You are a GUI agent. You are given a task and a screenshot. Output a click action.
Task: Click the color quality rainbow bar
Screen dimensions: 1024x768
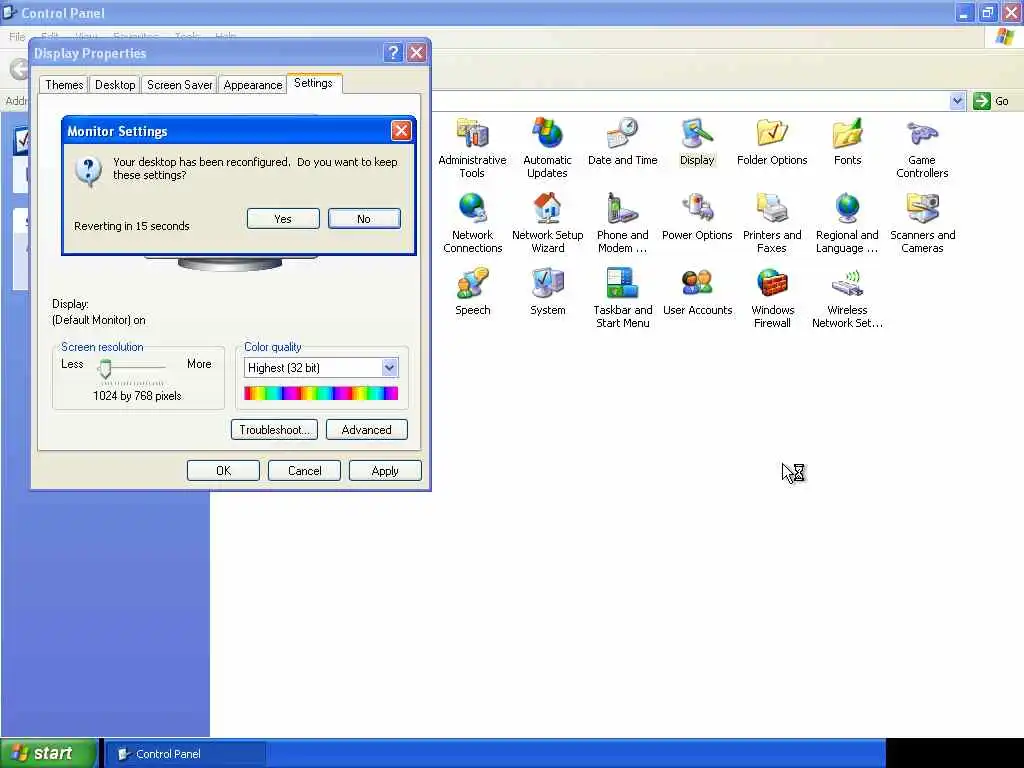pyautogui.click(x=321, y=393)
